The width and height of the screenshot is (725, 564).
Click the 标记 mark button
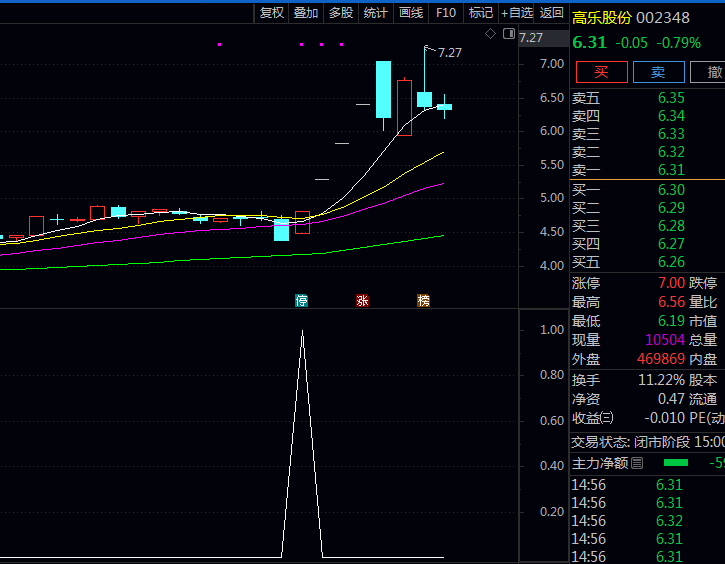[481, 13]
